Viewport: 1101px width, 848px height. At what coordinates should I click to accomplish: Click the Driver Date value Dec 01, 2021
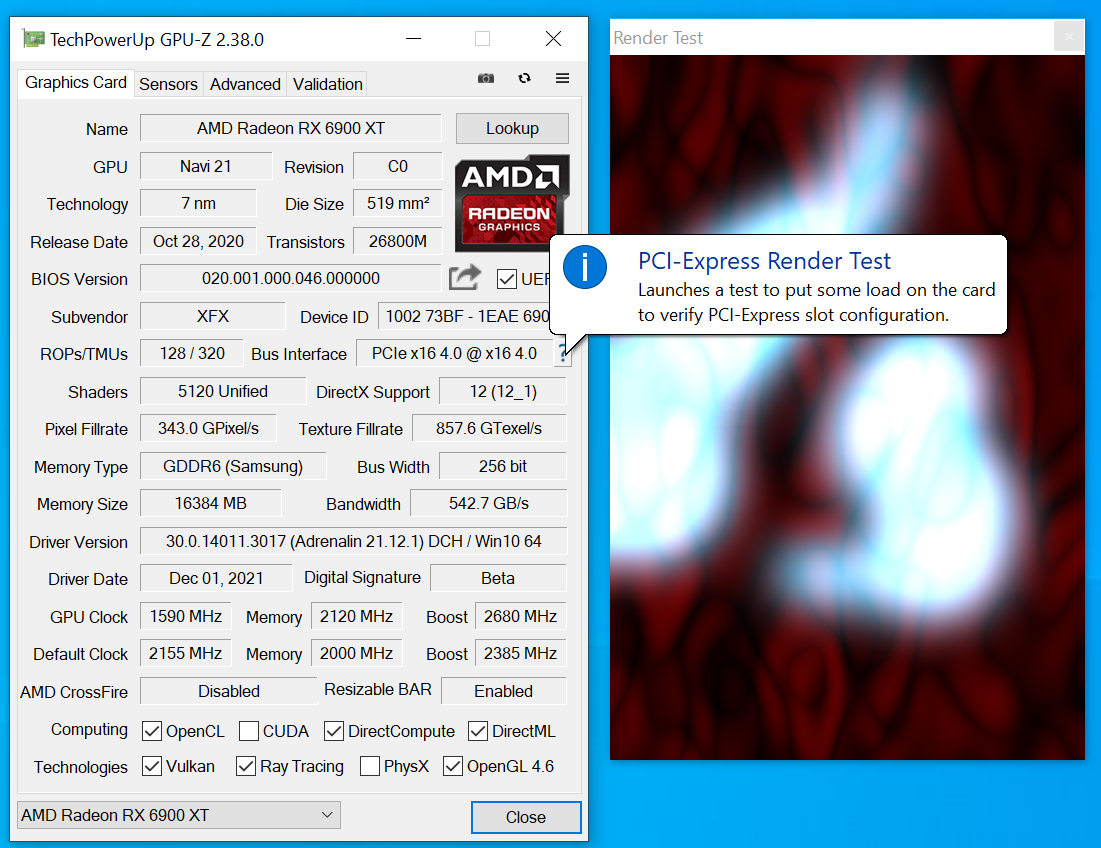click(x=216, y=578)
